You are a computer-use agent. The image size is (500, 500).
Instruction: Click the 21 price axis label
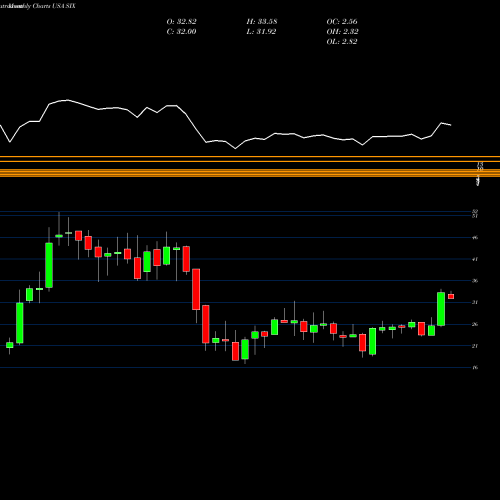tap(475, 346)
